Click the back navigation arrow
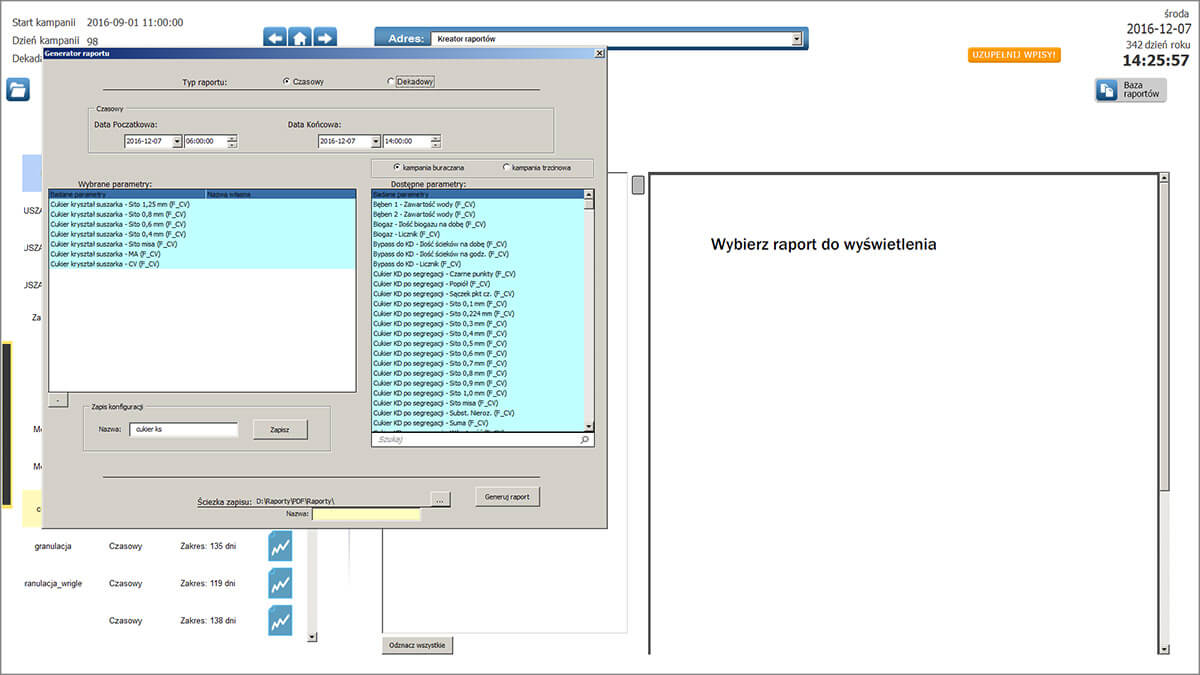 pos(273,36)
